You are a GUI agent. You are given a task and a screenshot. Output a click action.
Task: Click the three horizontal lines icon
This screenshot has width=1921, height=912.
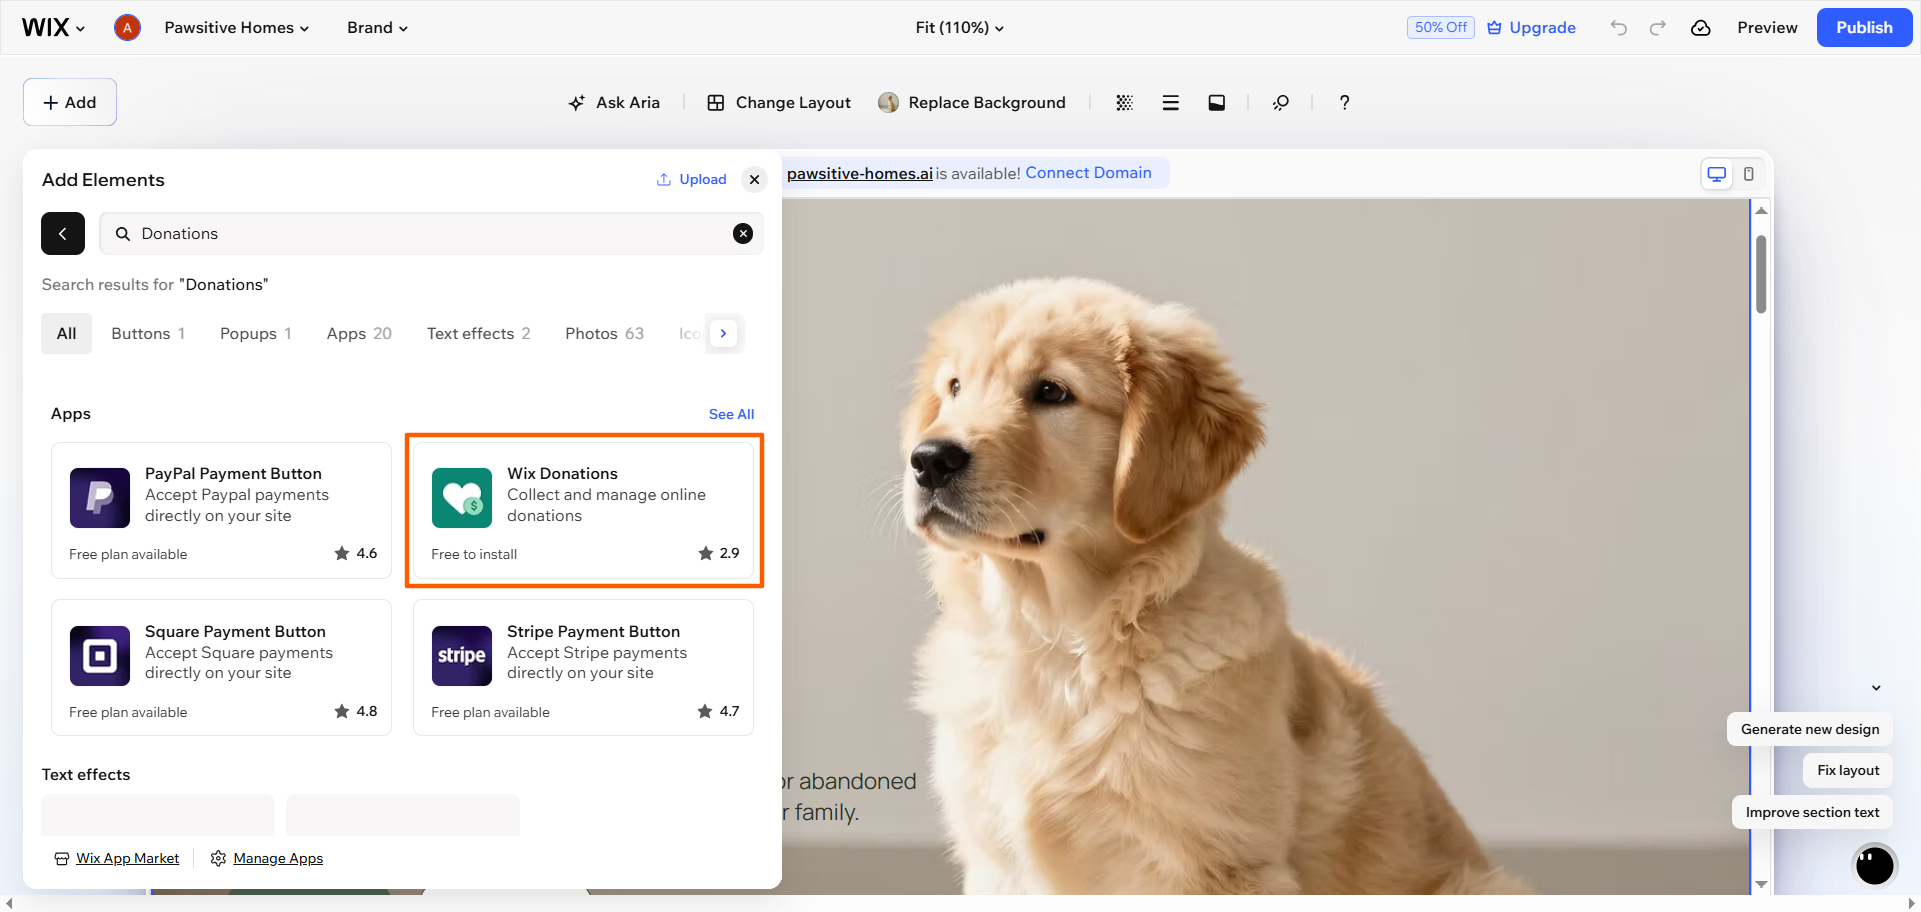coord(1170,102)
